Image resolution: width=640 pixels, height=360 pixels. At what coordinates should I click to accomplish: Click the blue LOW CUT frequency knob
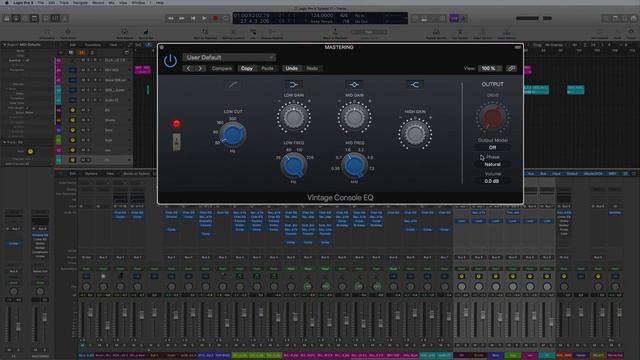pyautogui.click(x=233, y=135)
